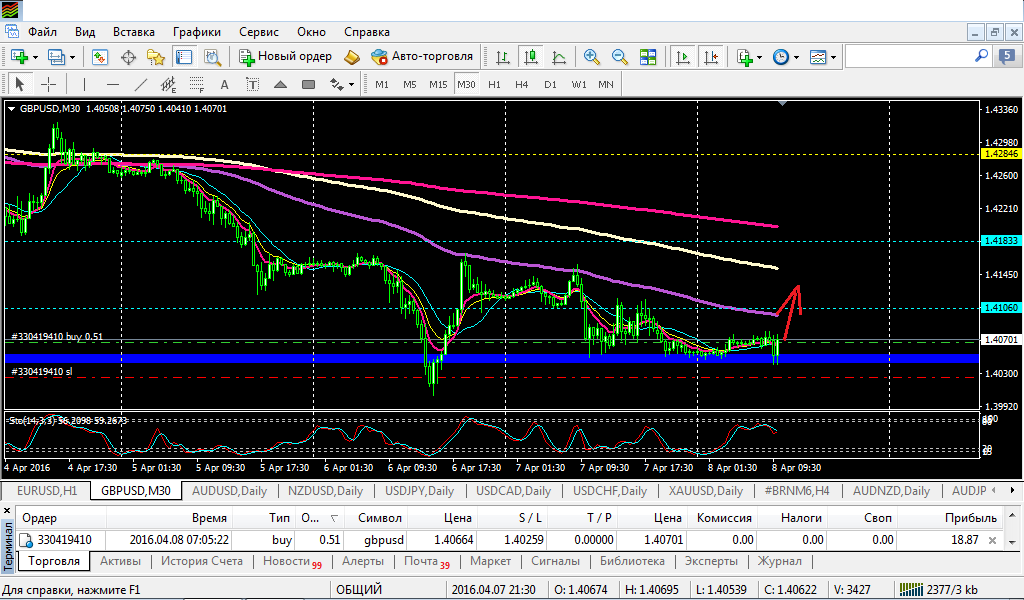
Task: Select the H4 timeframe button
Action: coord(521,84)
